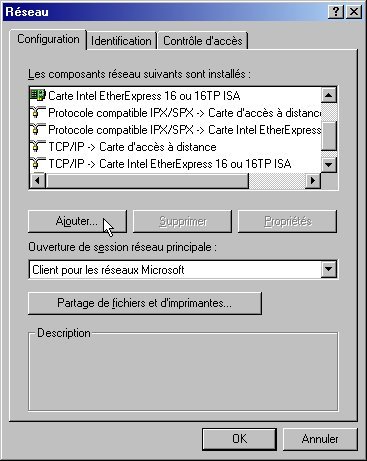Click the question mark help button
Screen dimensions: 367x461
click(336, 12)
